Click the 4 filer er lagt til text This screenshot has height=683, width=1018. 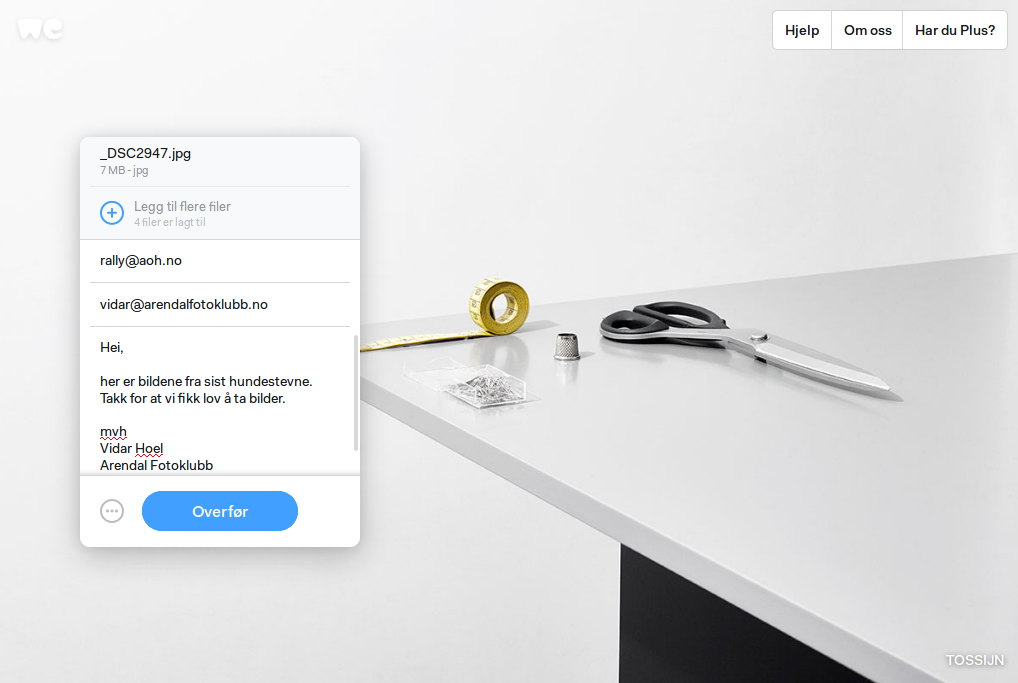169,222
